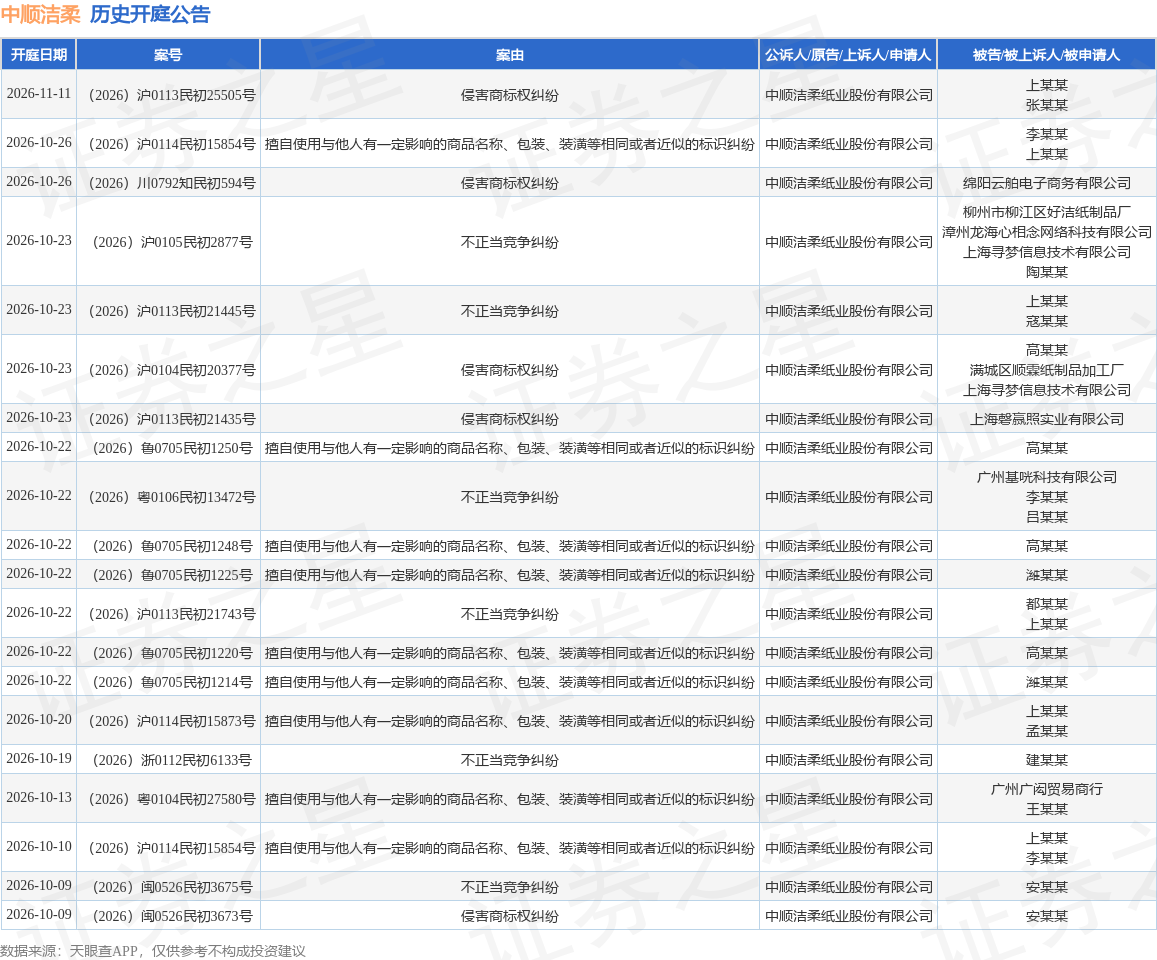This screenshot has height=960, width=1157.
Task: Select the 历史开庭公告 heading
Action: coord(151,14)
